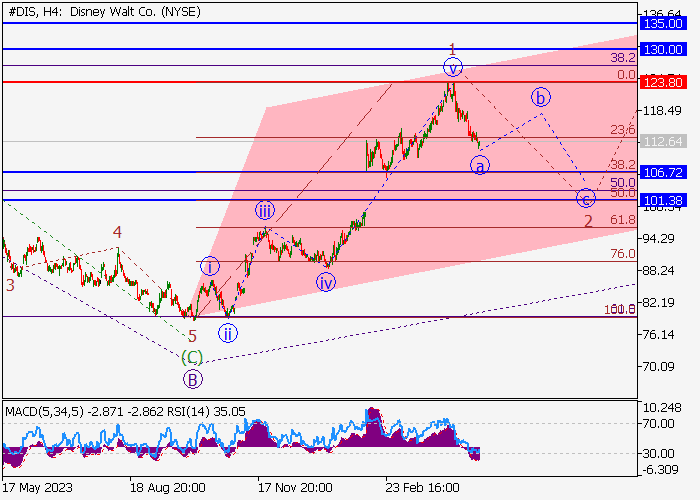Select the 135.00 blue price level label
The height and width of the screenshot is (500, 700).
point(663,24)
